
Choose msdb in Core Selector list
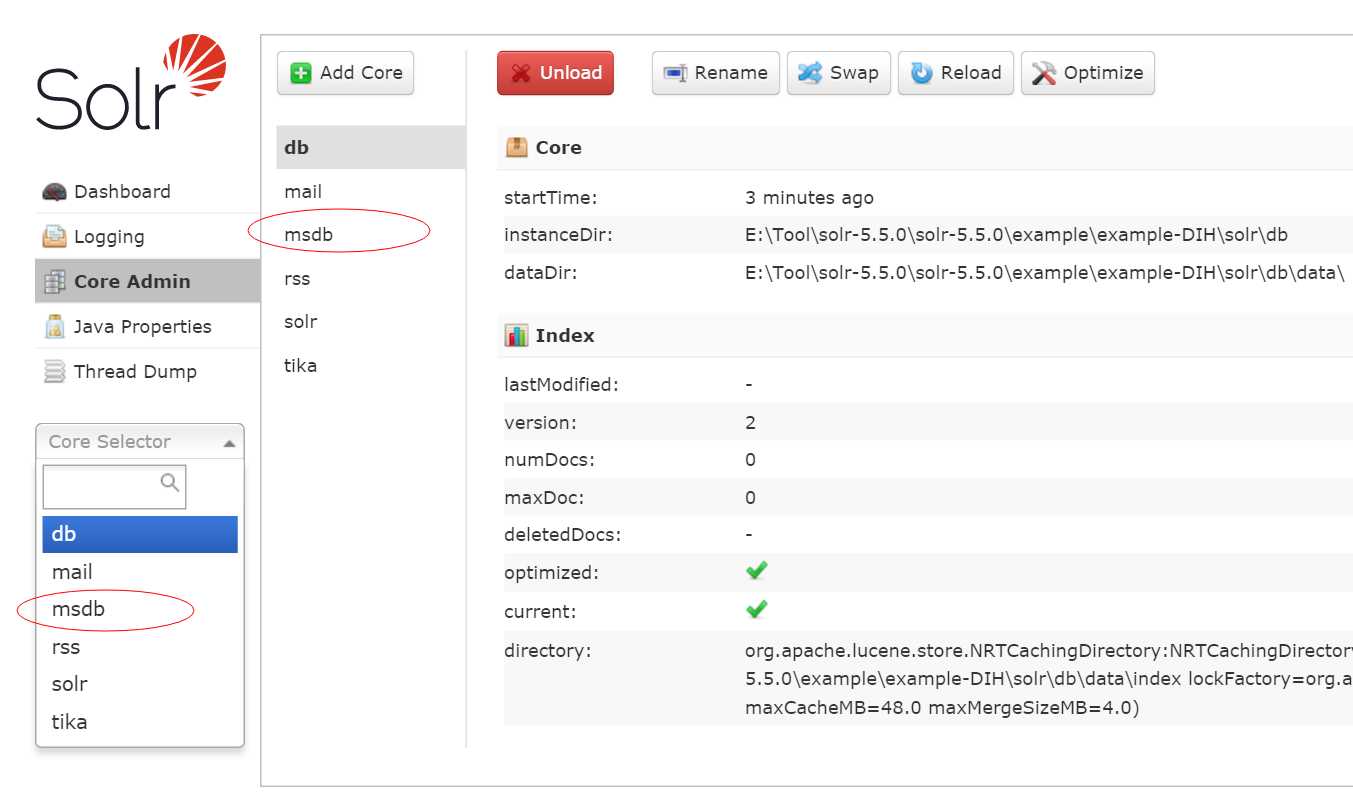tap(140, 609)
